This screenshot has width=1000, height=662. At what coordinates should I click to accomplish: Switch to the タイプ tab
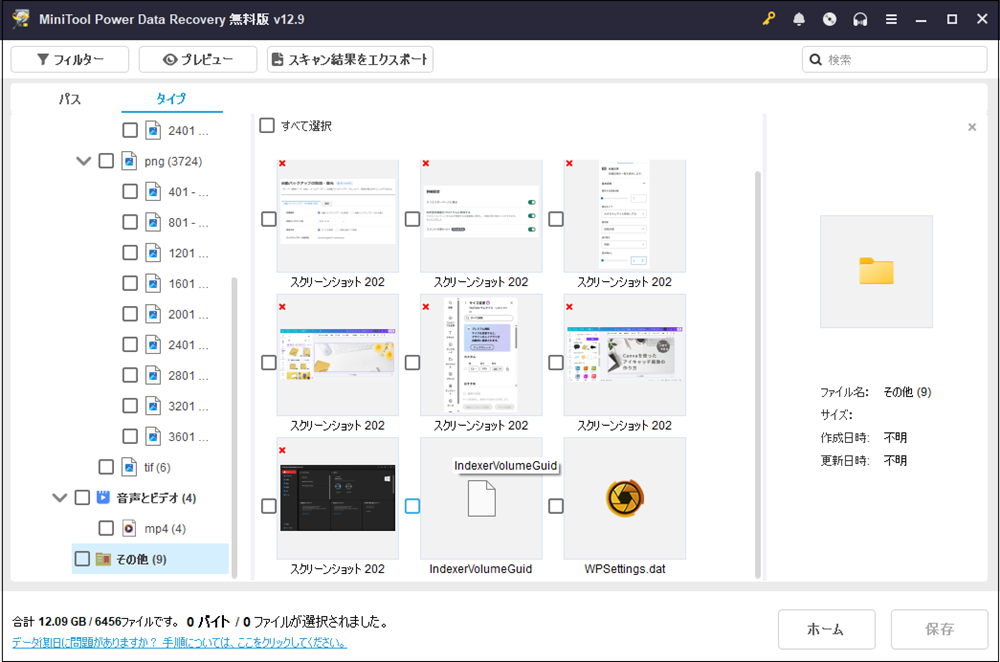tap(171, 99)
